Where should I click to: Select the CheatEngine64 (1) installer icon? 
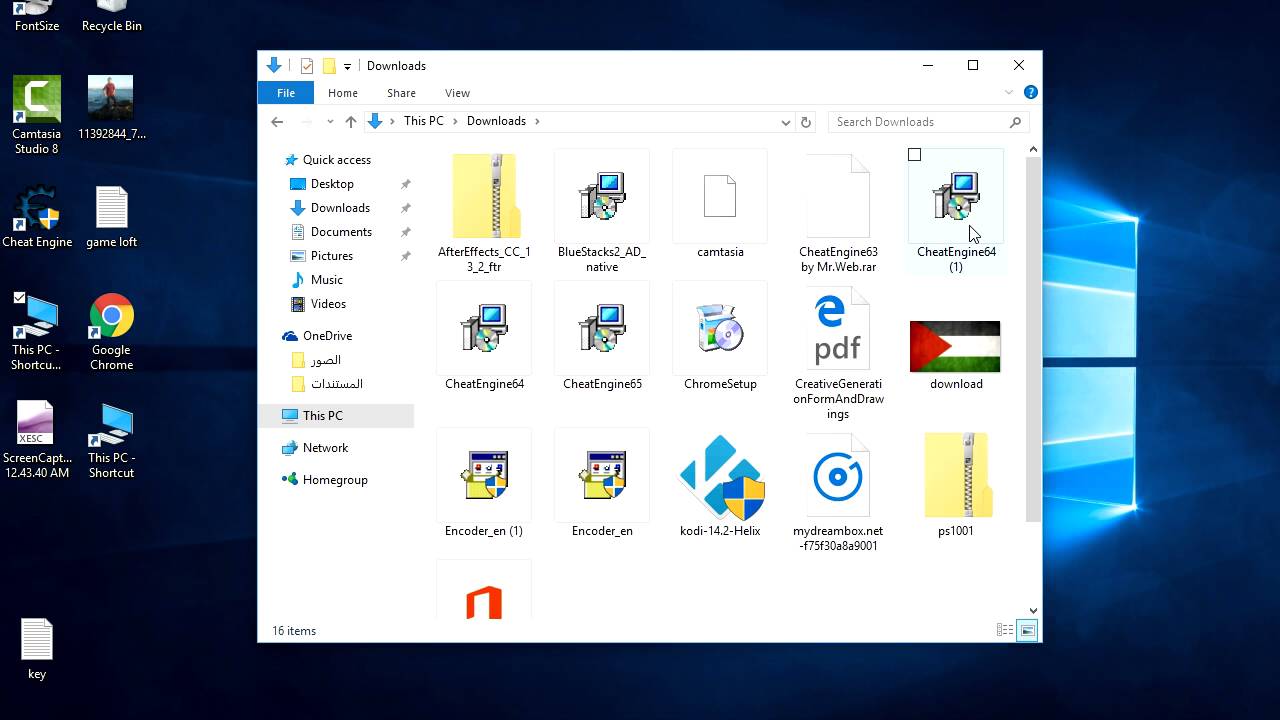point(956,196)
